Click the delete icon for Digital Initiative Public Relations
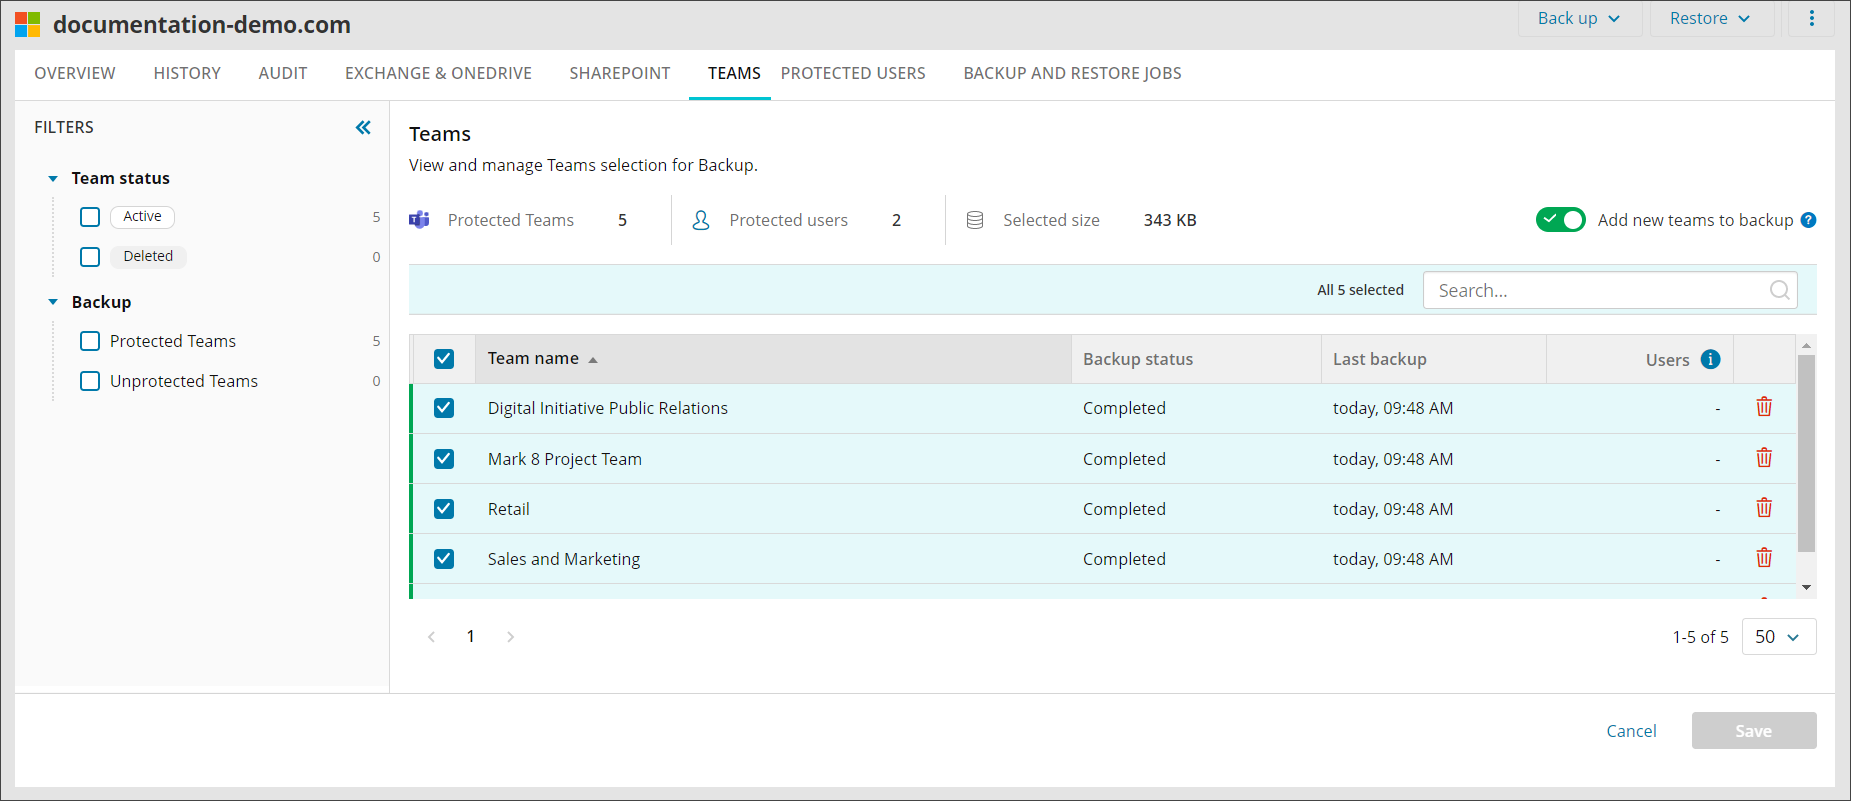 [1763, 407]
